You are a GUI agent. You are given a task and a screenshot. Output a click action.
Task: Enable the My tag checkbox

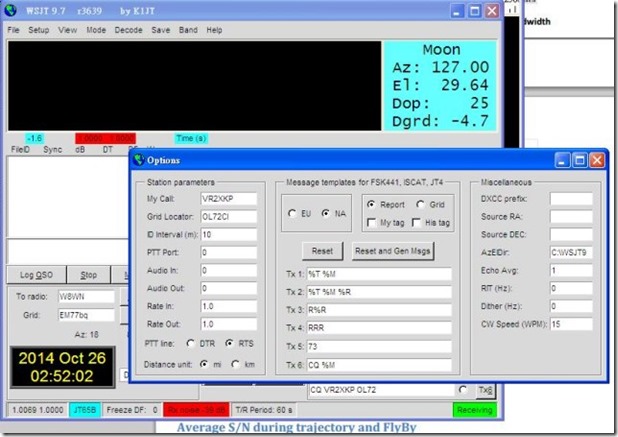371,223
